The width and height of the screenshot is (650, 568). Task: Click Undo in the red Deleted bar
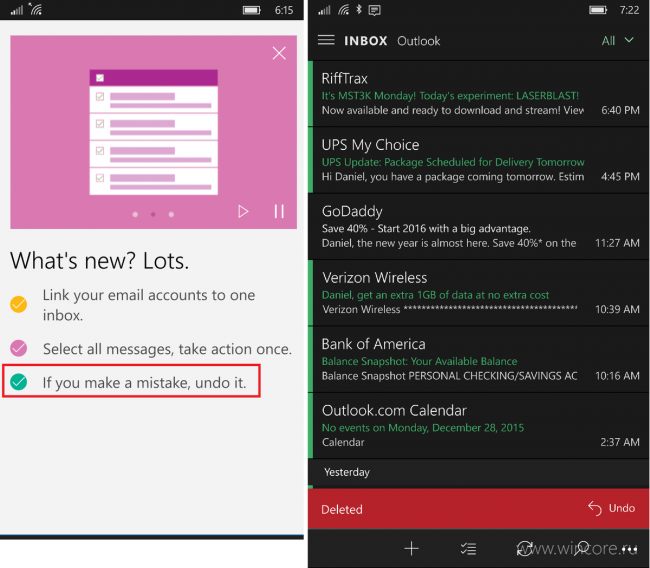[x=611, y=508]
